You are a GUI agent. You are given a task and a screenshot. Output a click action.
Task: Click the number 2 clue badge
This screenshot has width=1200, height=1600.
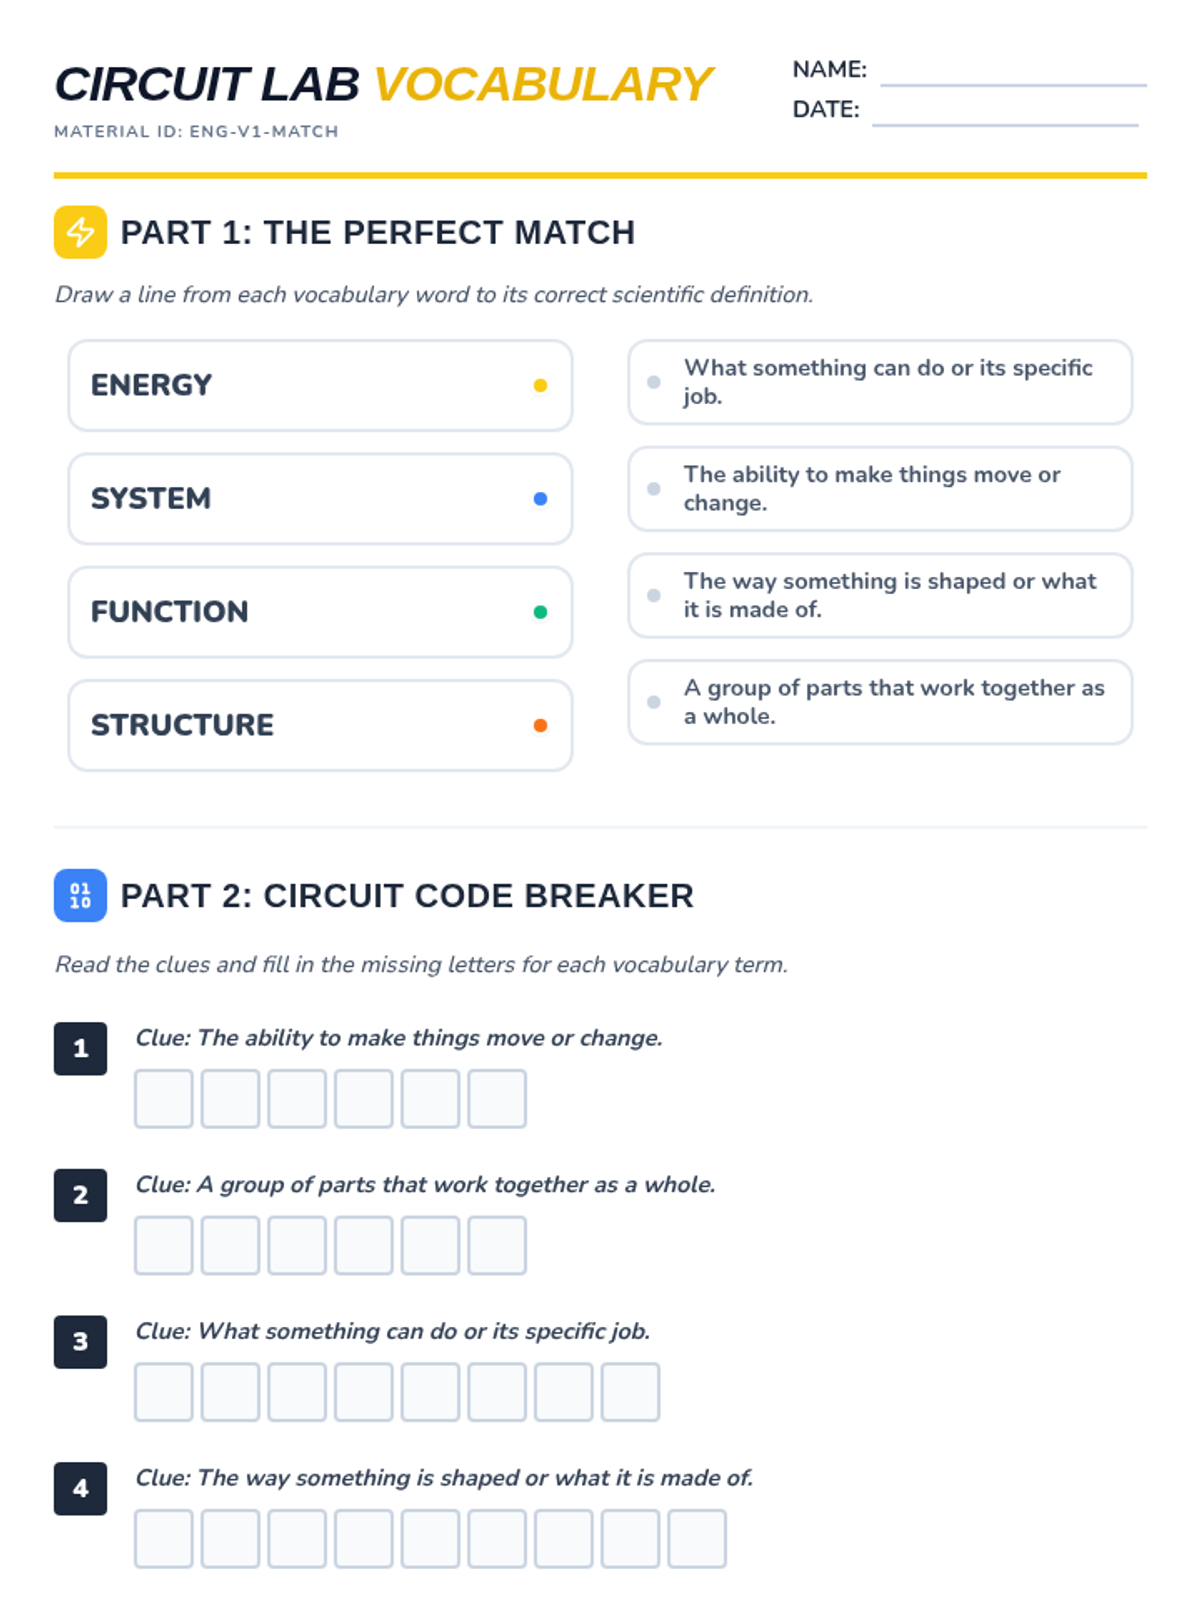coord(80,1195)
